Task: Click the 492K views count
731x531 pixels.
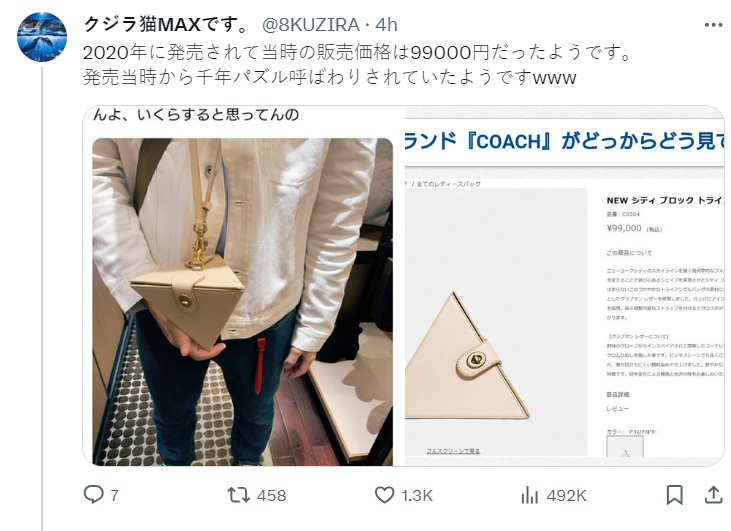Action: 566,495
